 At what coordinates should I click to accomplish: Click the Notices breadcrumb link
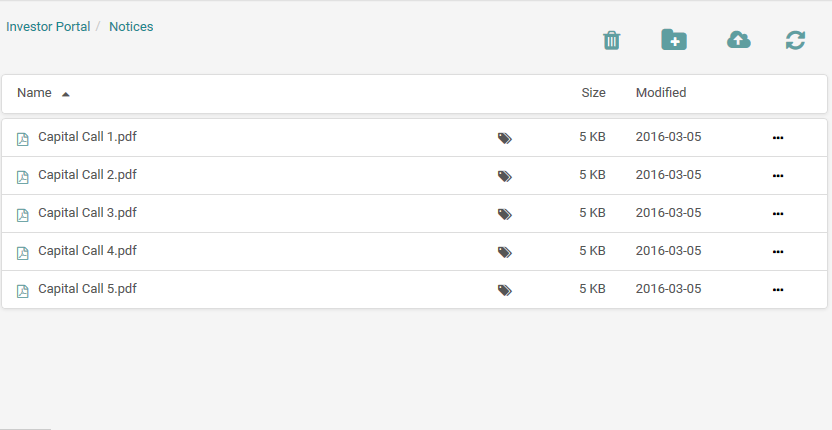tap(131, 27)
